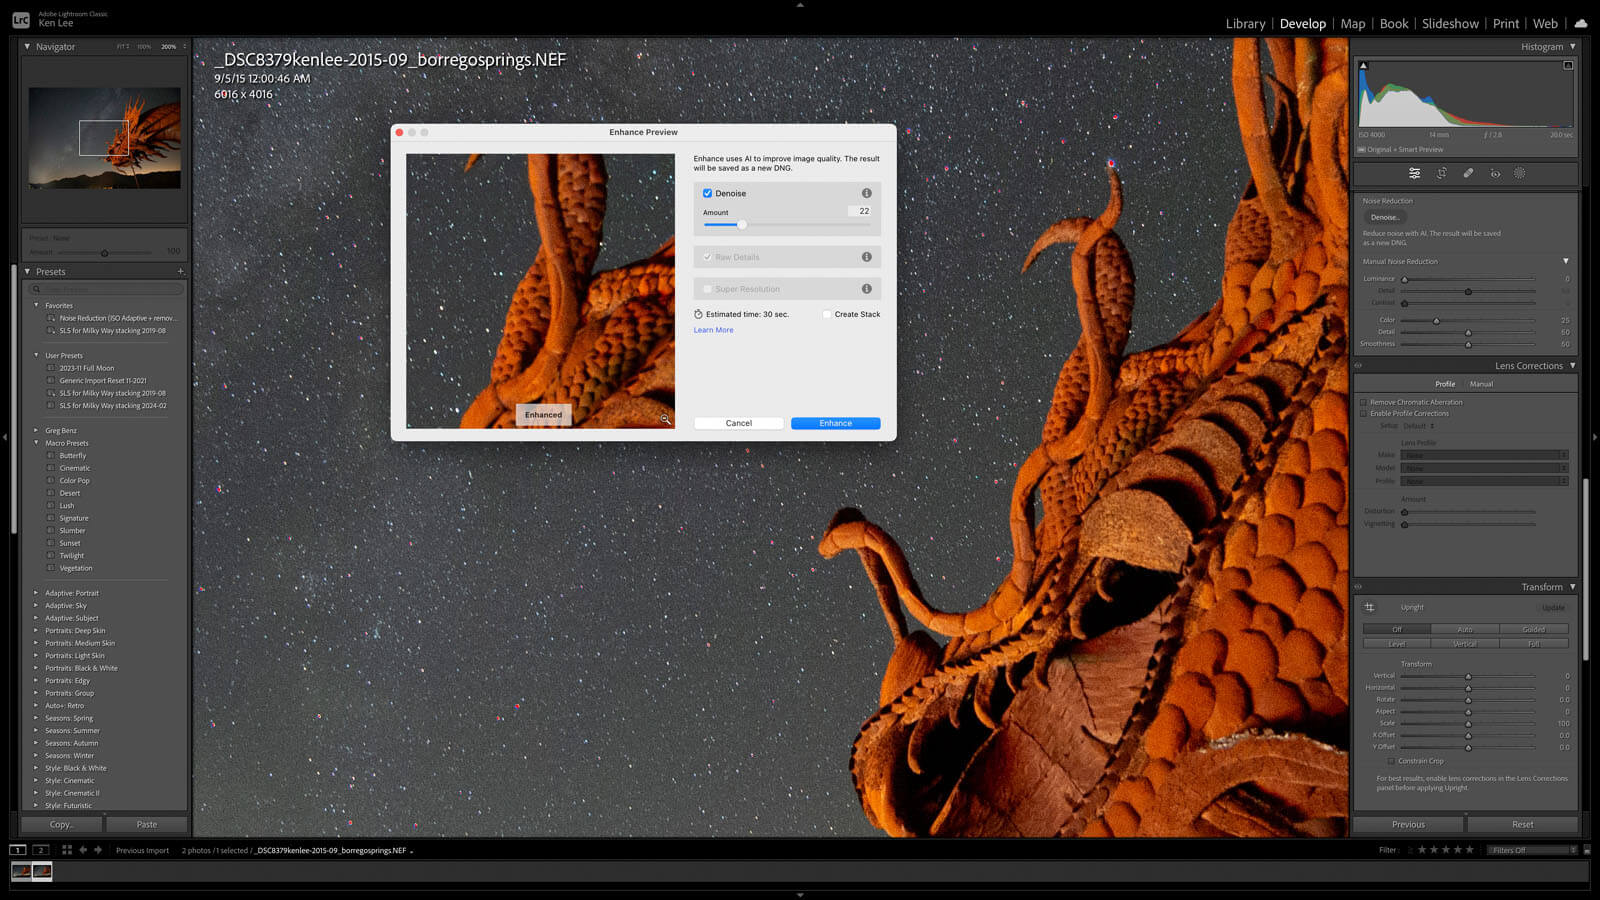Enable the Create Stack checkbox

tap(827, 314)
